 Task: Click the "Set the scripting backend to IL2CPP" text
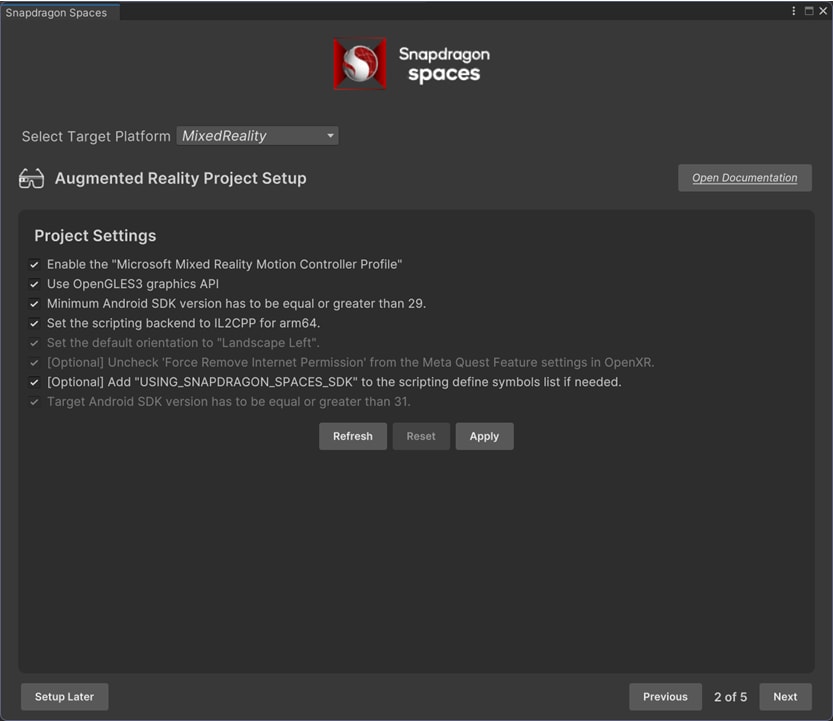coord(183,323)
